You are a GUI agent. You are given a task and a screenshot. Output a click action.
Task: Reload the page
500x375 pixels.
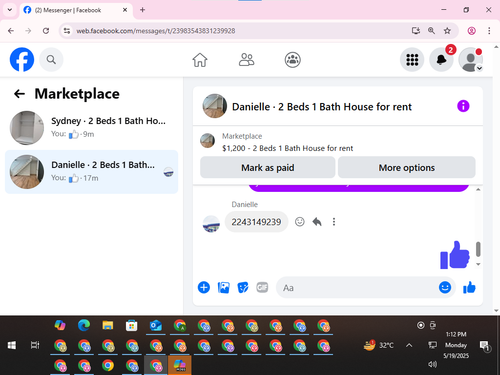(46, 31)
